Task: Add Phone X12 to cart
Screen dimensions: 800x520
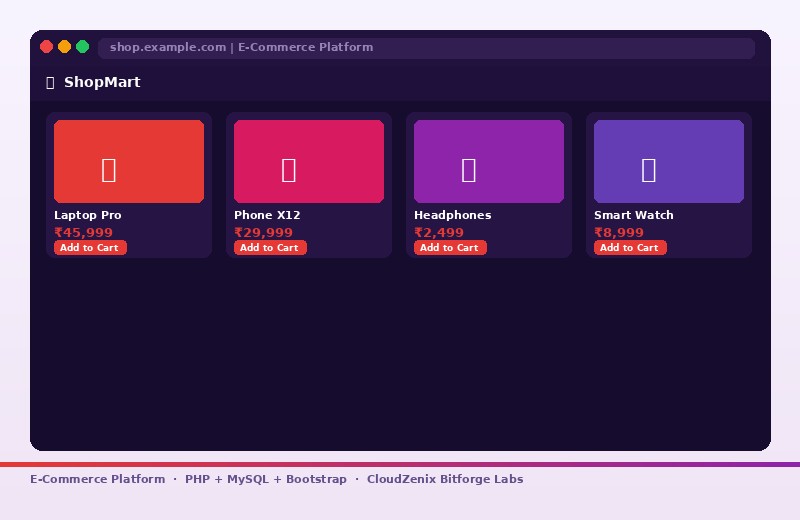Action: [x=270, y=247]
